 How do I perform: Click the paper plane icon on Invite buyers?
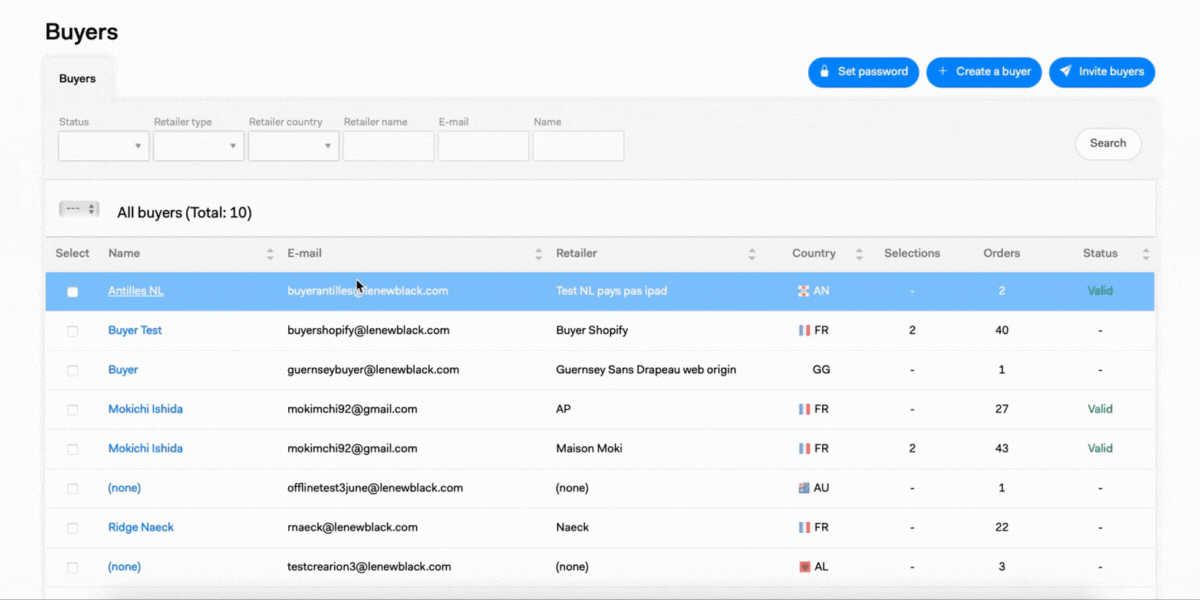(x=1066, y=72)
